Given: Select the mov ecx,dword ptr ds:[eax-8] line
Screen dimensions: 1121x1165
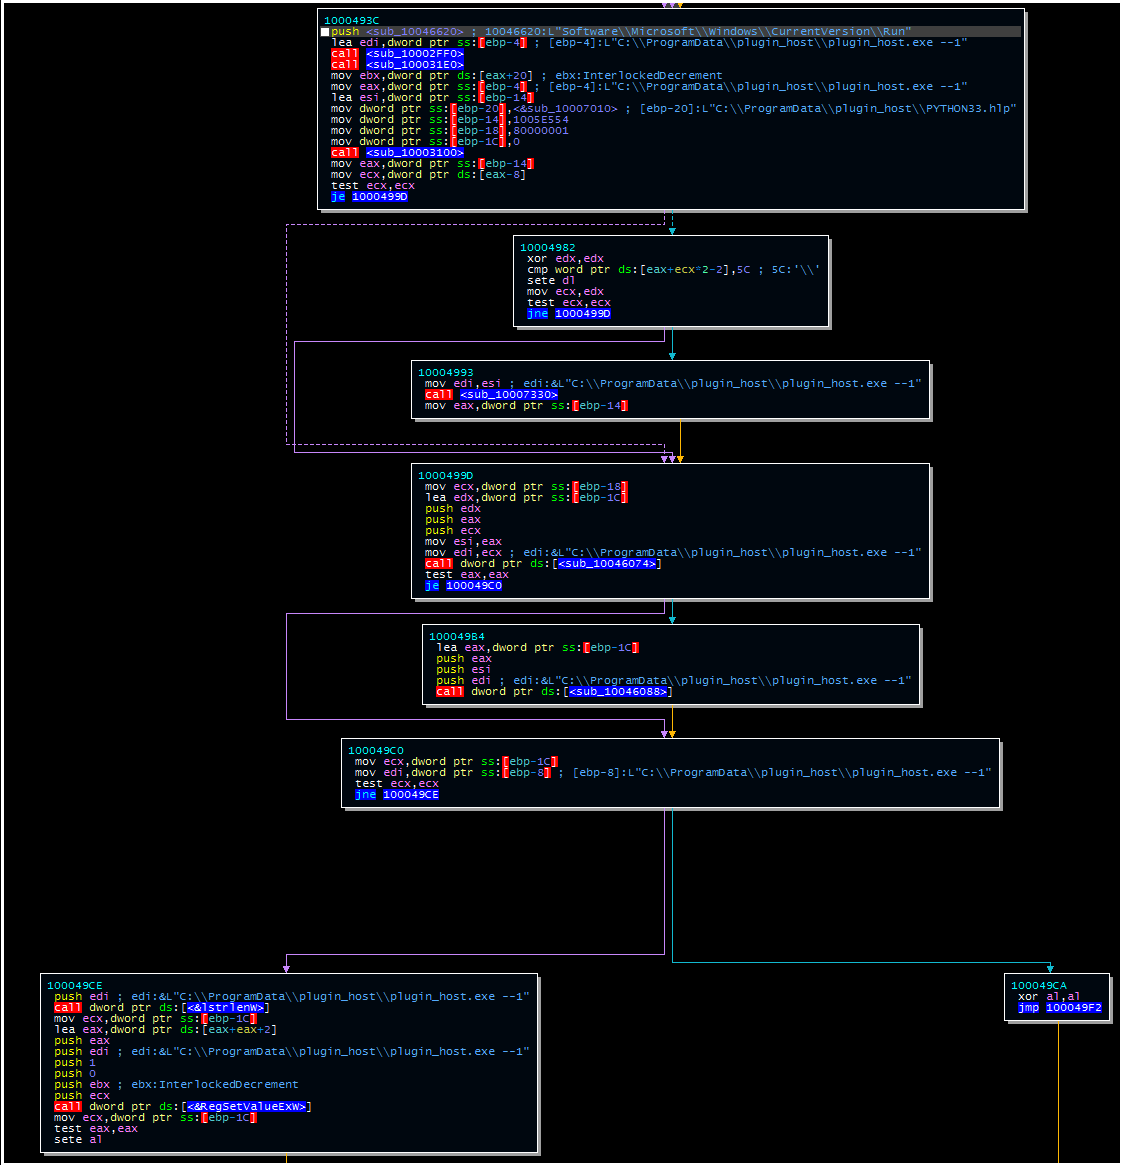Looking at the screenshot, I should 428,175.
